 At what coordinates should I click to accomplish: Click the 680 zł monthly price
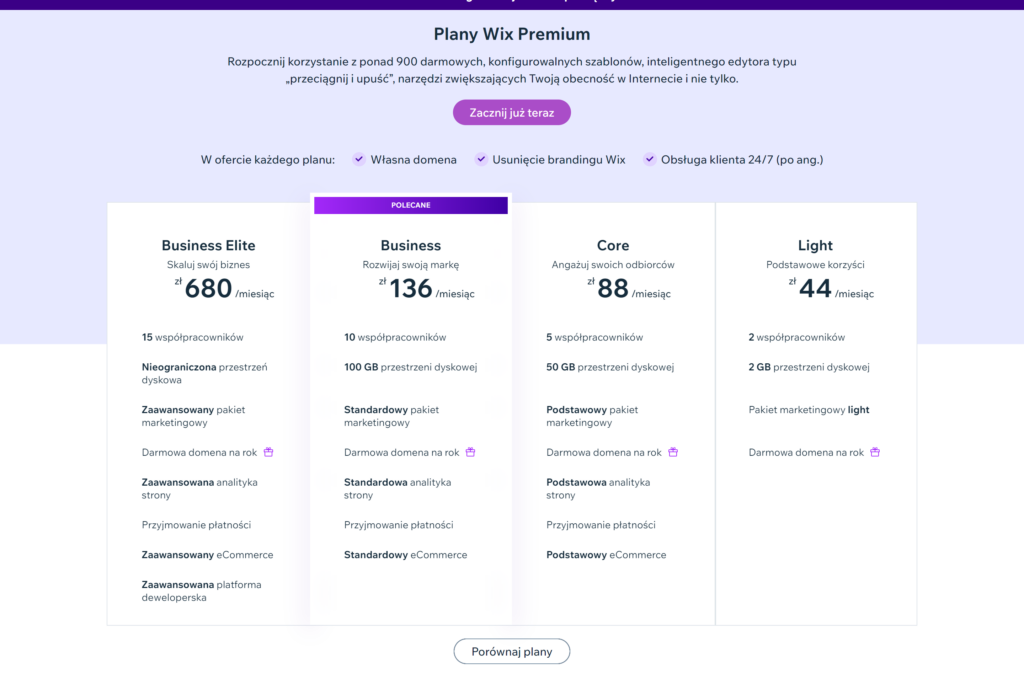[x=208, y=289]
